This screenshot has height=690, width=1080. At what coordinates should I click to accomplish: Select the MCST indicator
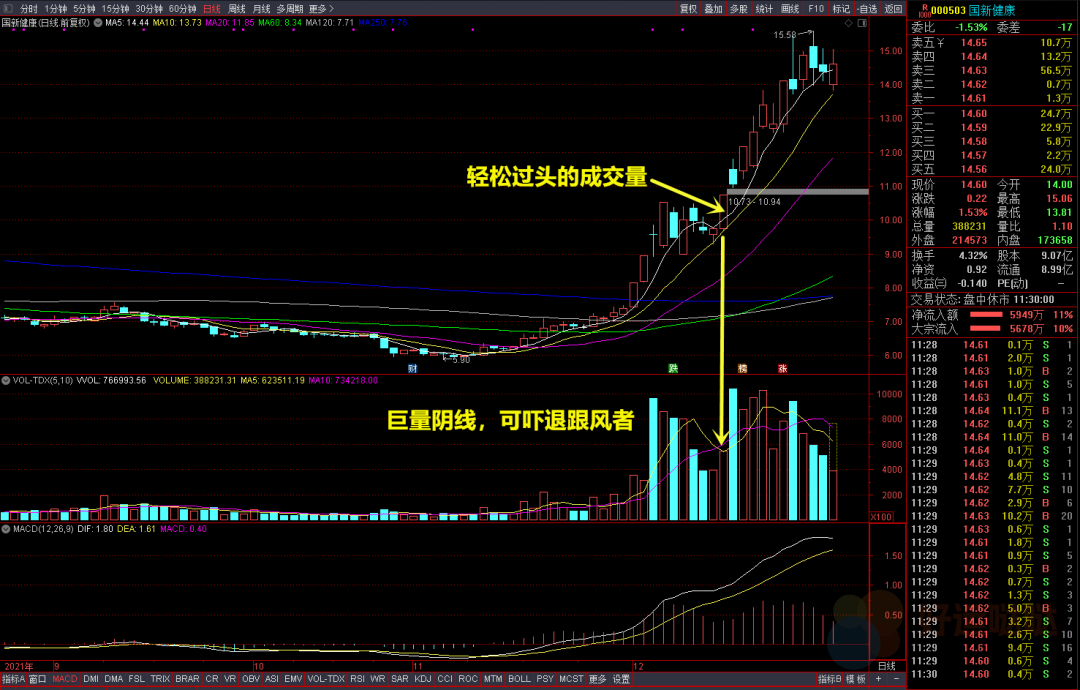(571, 679)
